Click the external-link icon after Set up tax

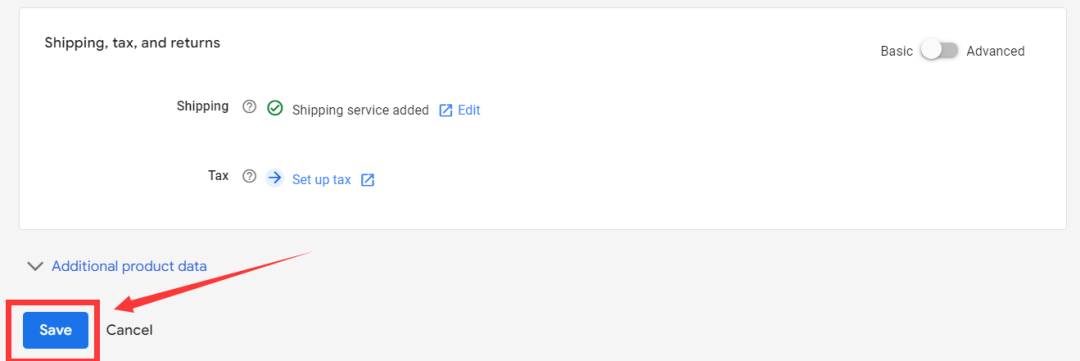click(x=368, y=180)
